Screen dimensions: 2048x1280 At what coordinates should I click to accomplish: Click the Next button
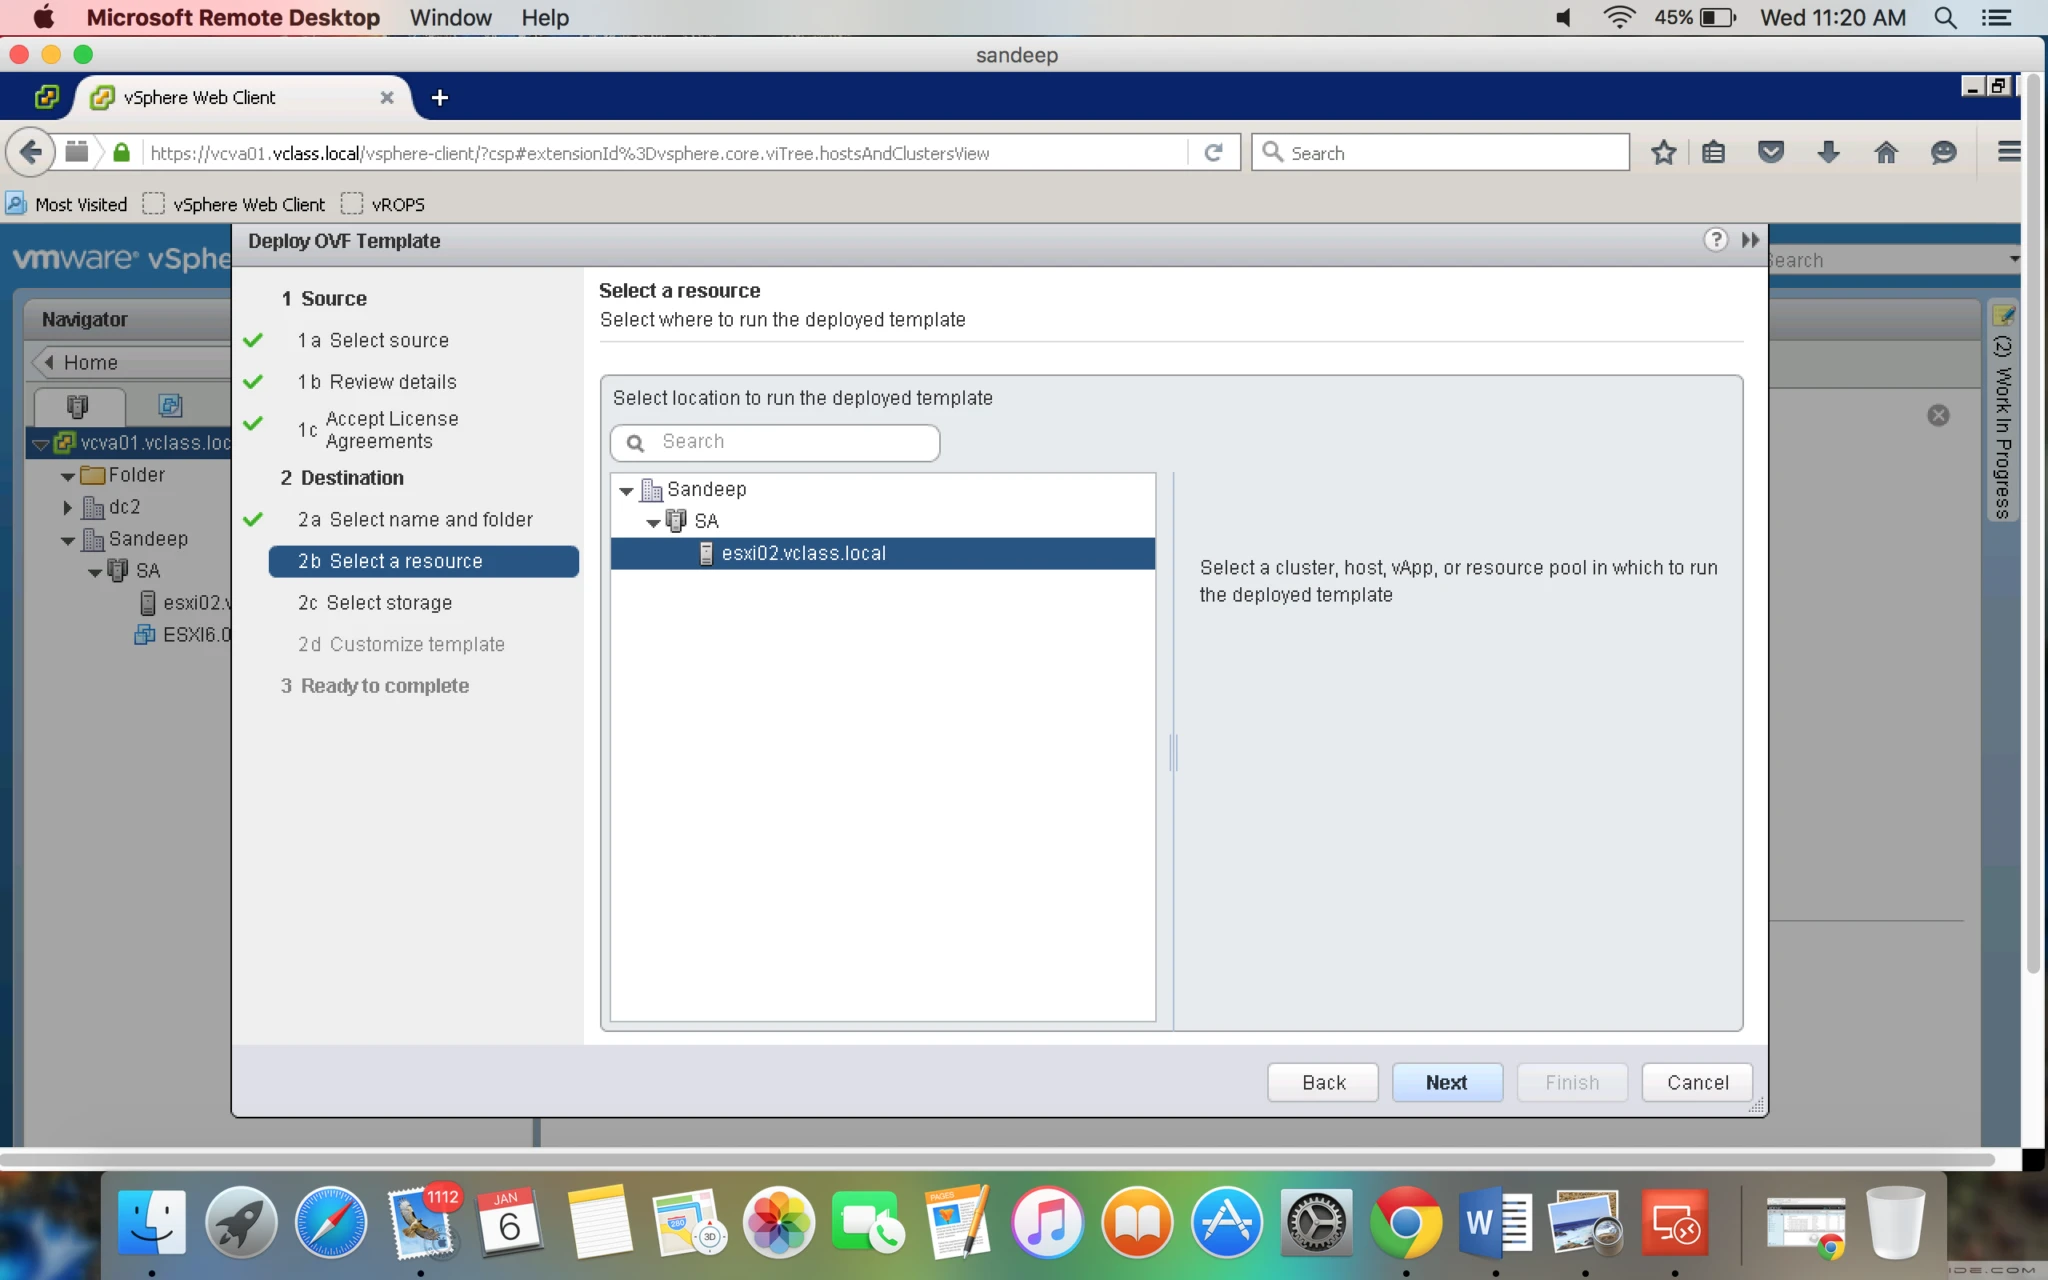click(x=1447, y=1082)
